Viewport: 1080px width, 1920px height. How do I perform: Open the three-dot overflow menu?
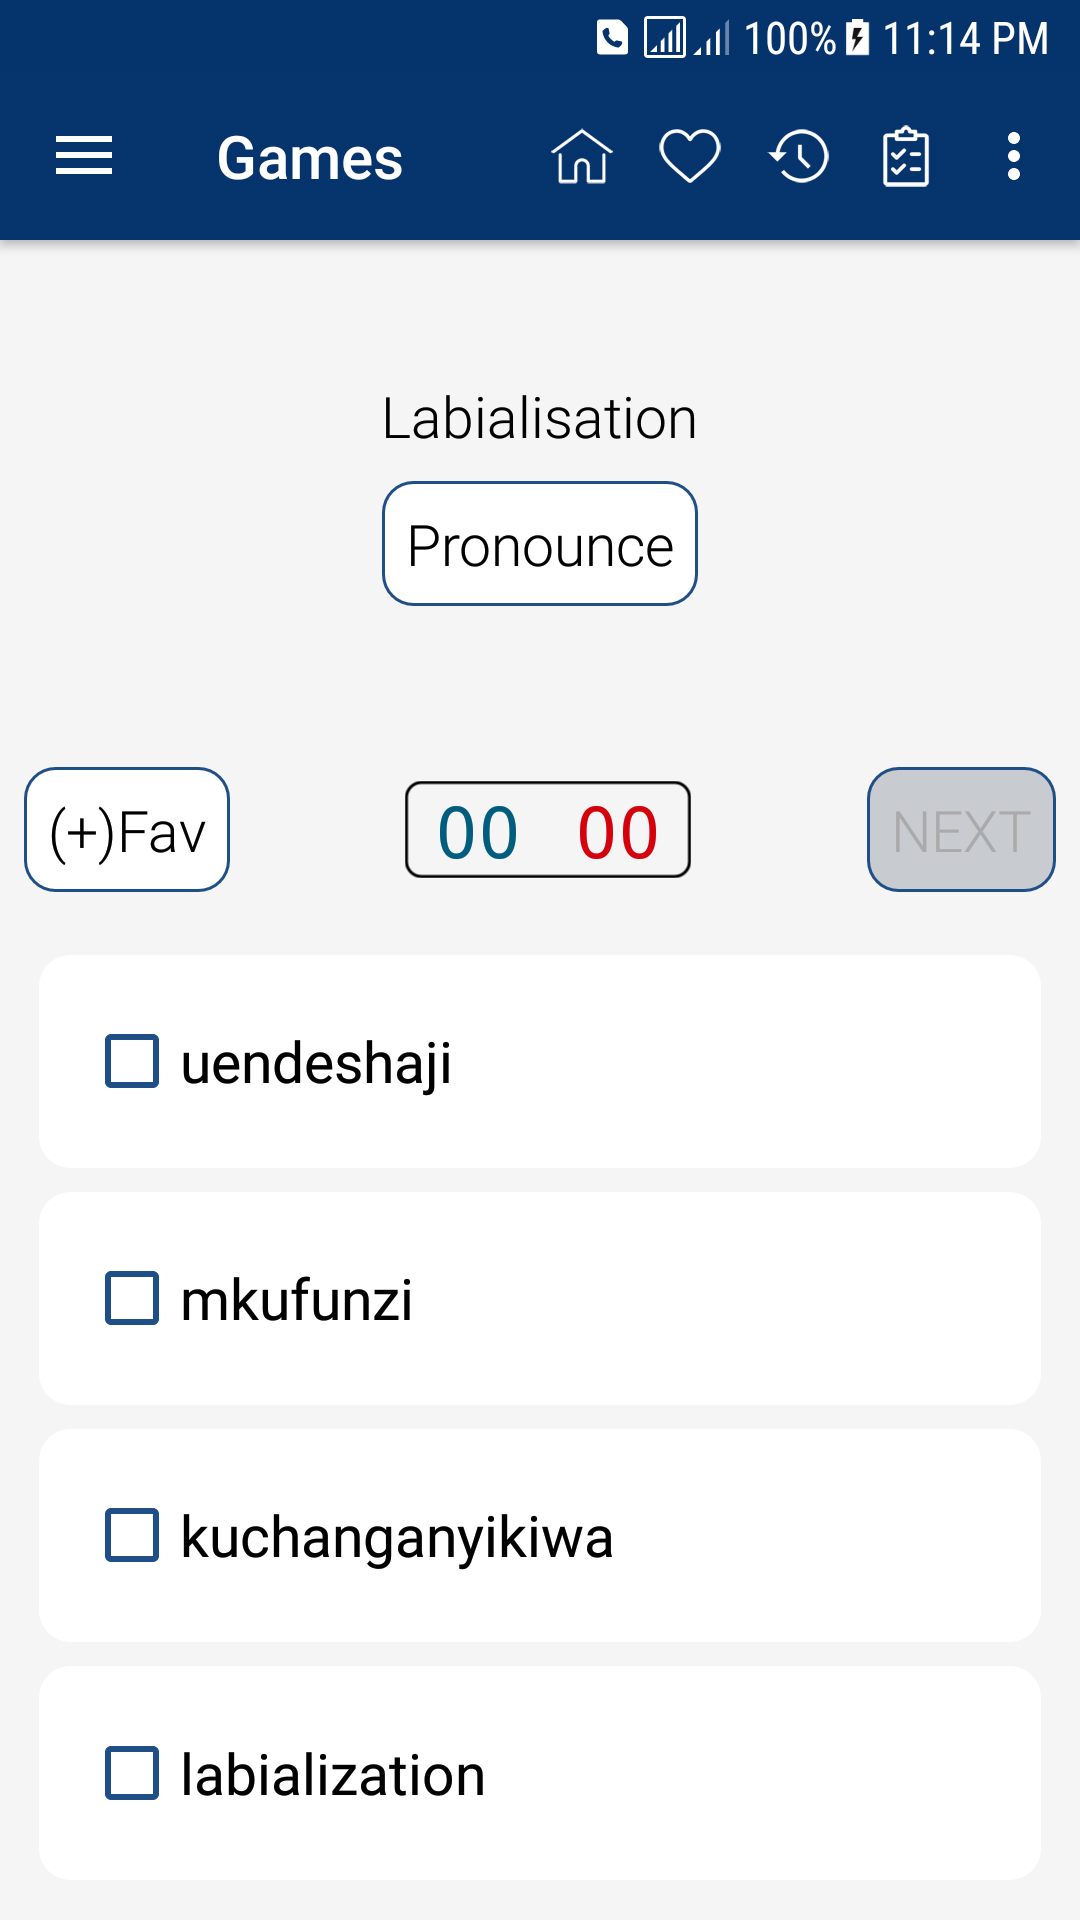[1014, 157]
